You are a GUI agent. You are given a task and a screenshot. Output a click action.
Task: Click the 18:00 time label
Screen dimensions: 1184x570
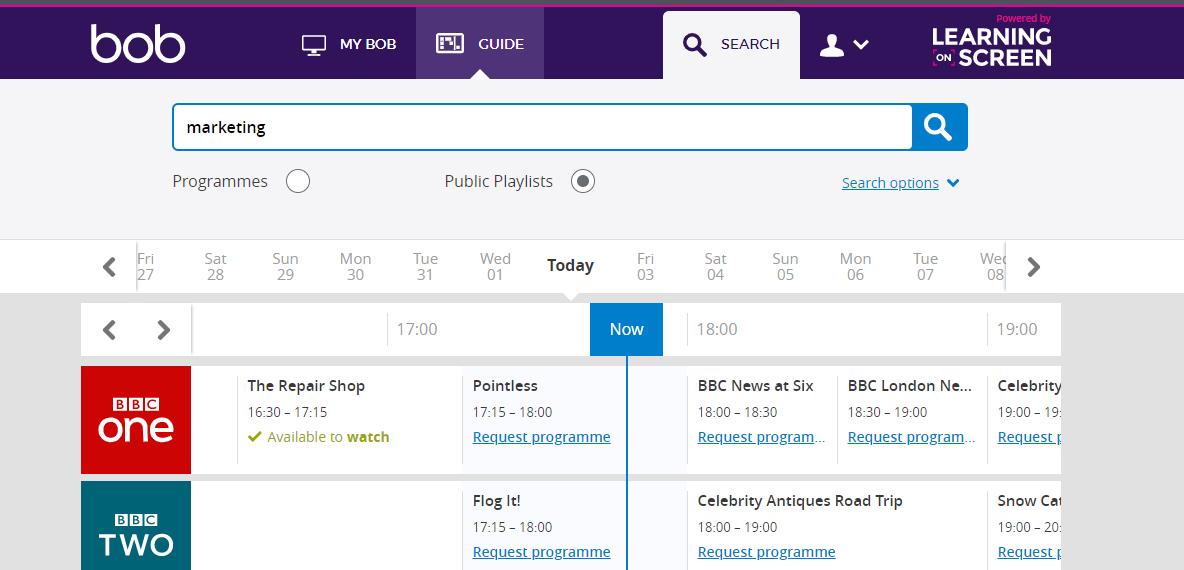[x=717, y=329]
